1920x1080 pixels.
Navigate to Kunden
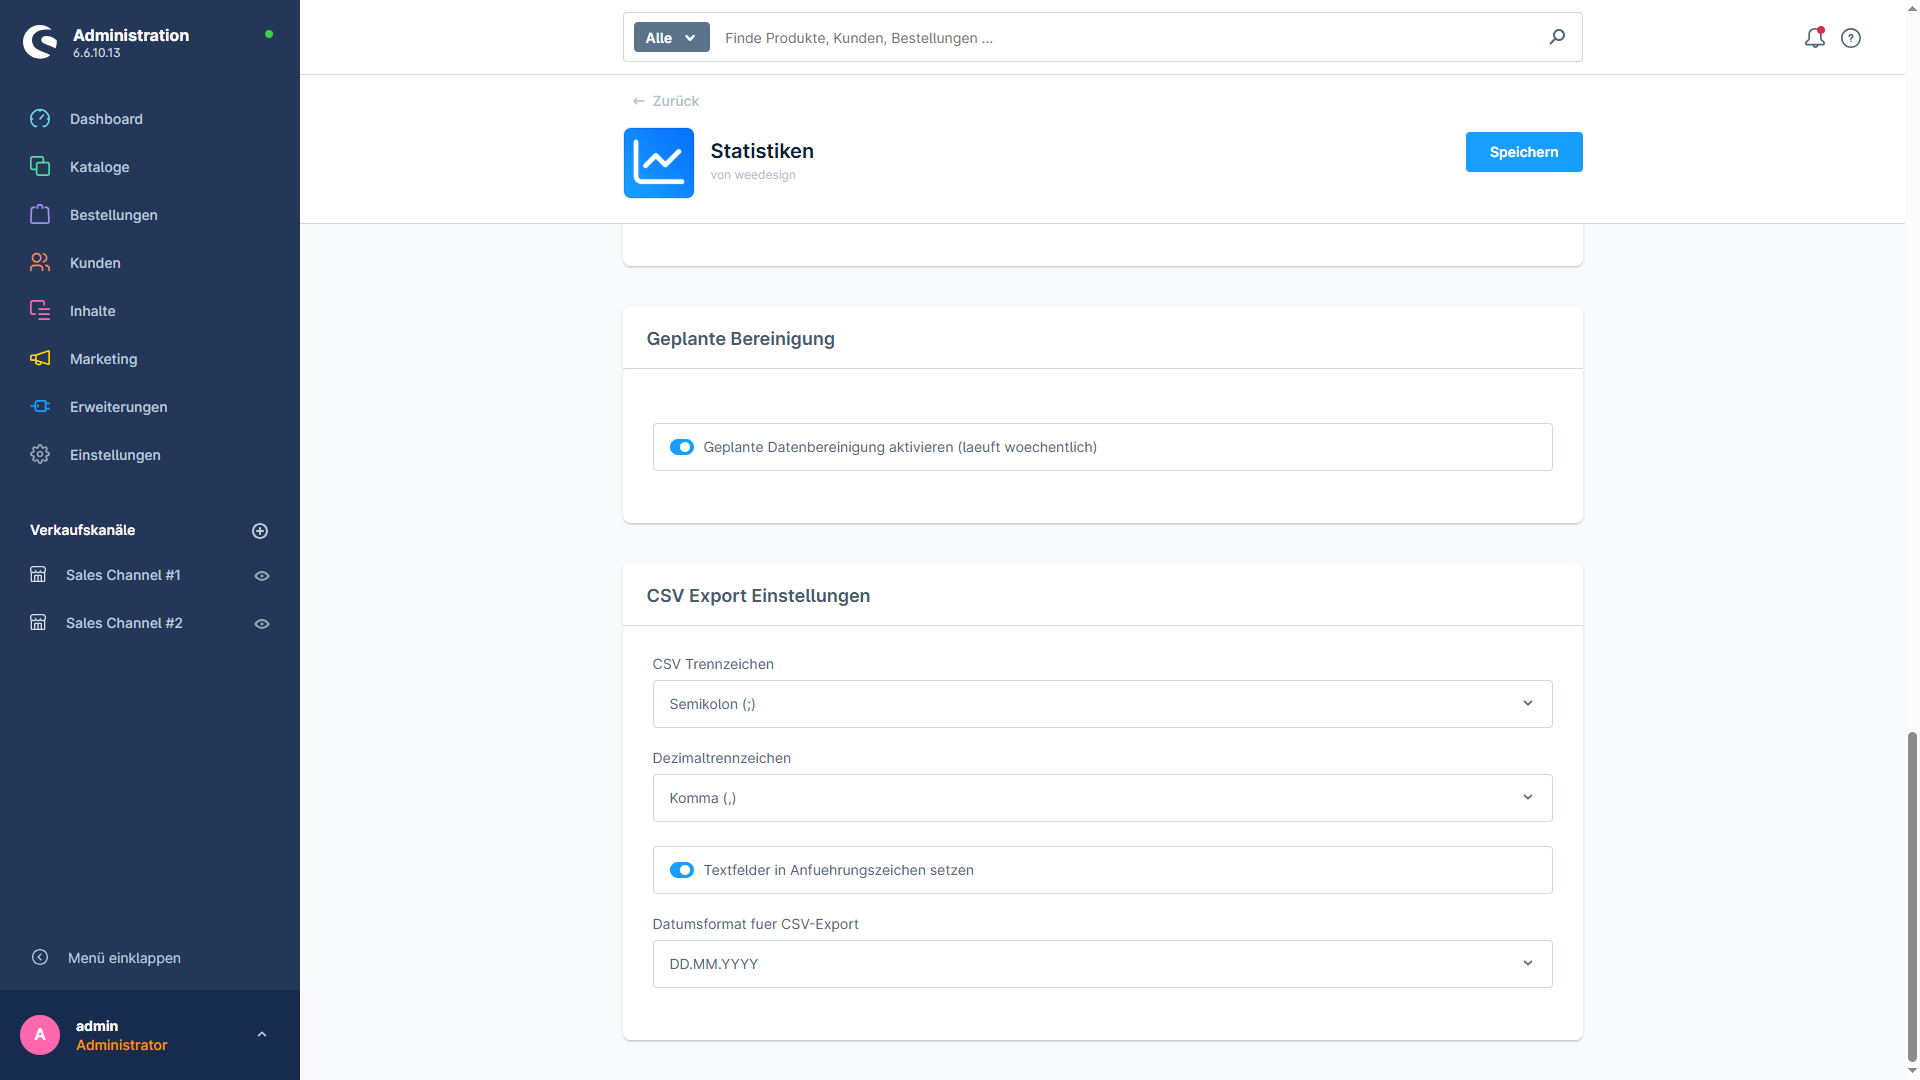[95, 263]
